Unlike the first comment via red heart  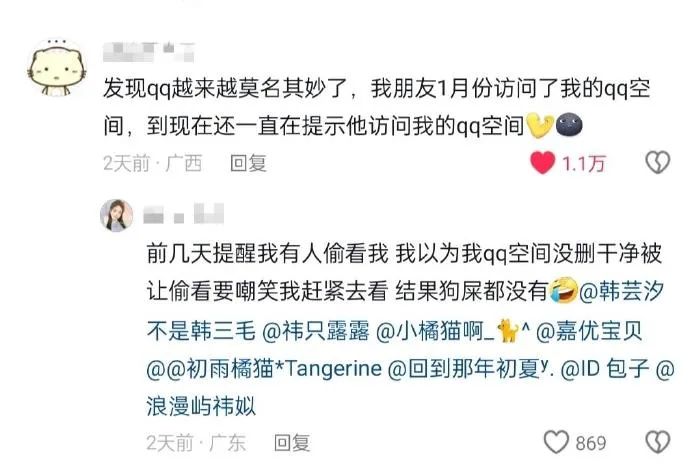point(543,162)
